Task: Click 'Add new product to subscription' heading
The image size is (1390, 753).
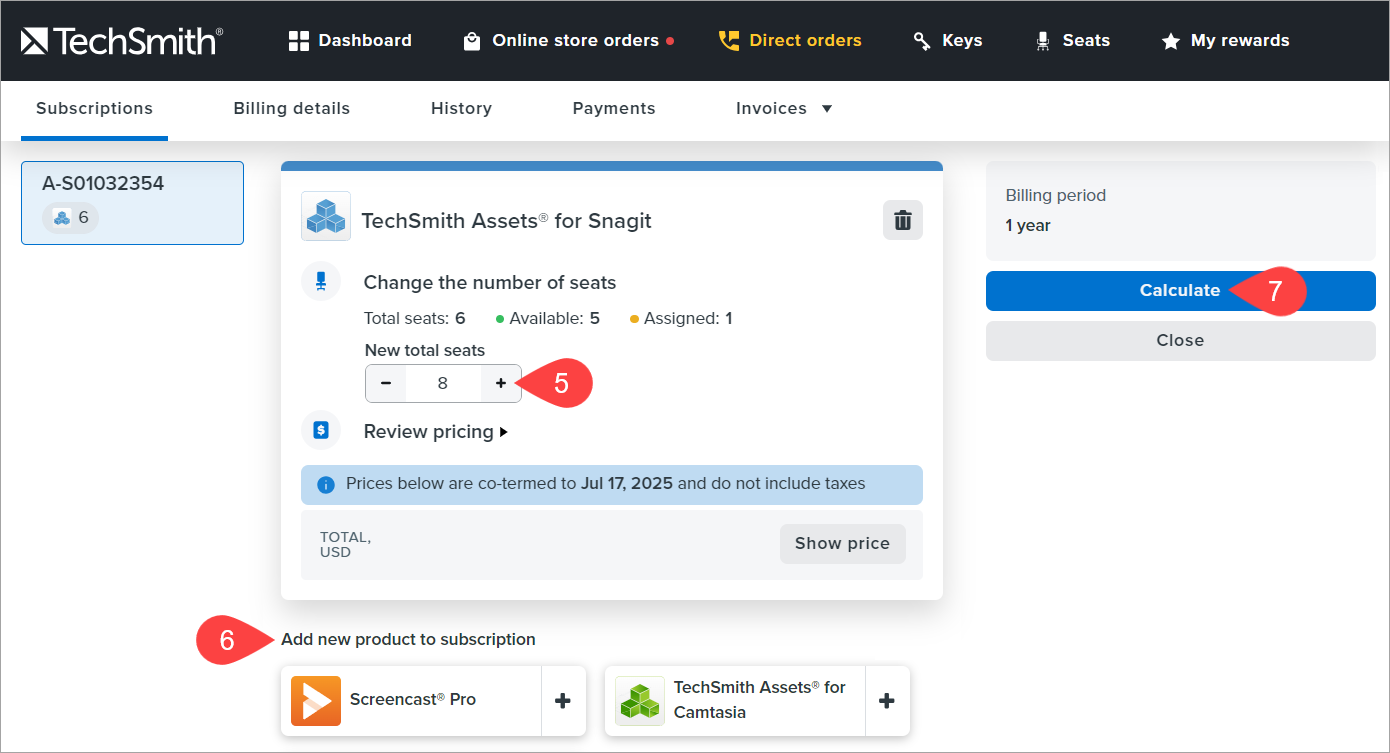Action: click(x=408, y=640)
